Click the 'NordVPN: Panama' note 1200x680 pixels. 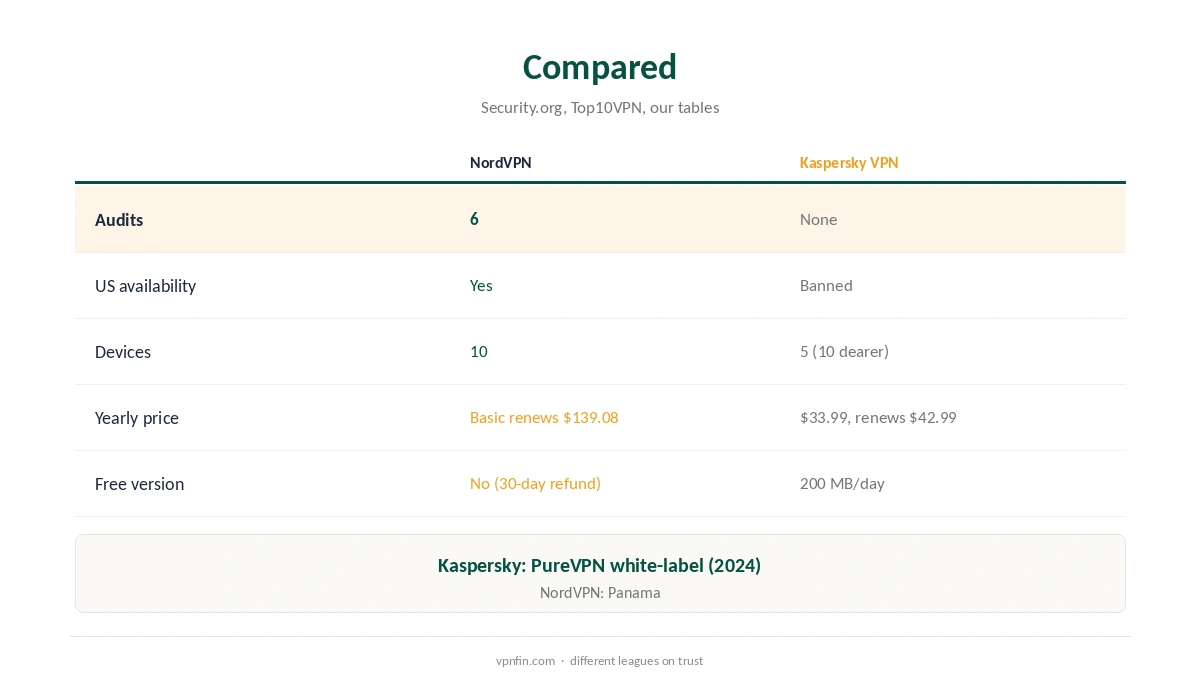pyautogui.click(x=600, y=592)
